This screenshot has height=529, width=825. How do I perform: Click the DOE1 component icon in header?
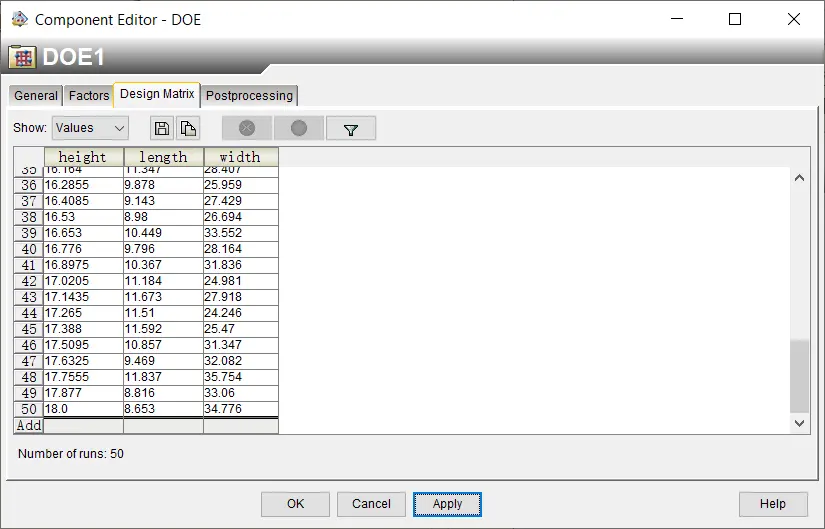tap(22, 57)
